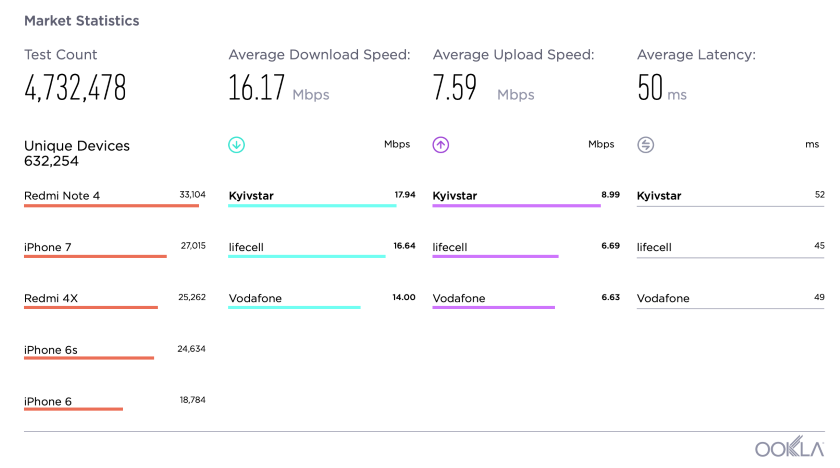Select the Redmi Note 4 device bar
840x468 pixels.
[111, 206]
